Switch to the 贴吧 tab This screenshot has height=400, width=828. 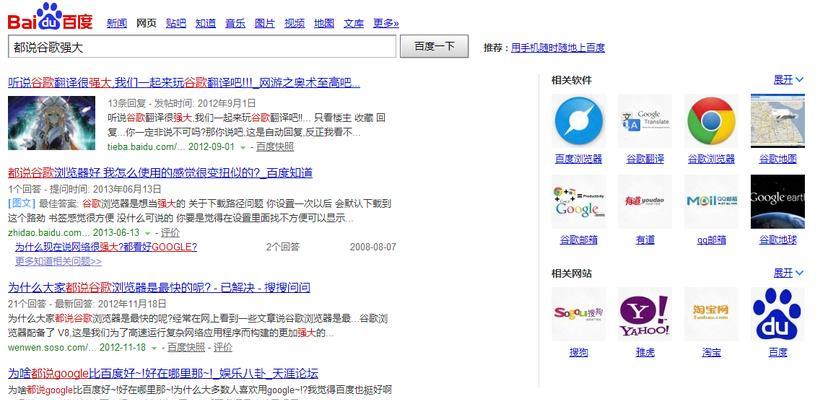click(176, 23)
